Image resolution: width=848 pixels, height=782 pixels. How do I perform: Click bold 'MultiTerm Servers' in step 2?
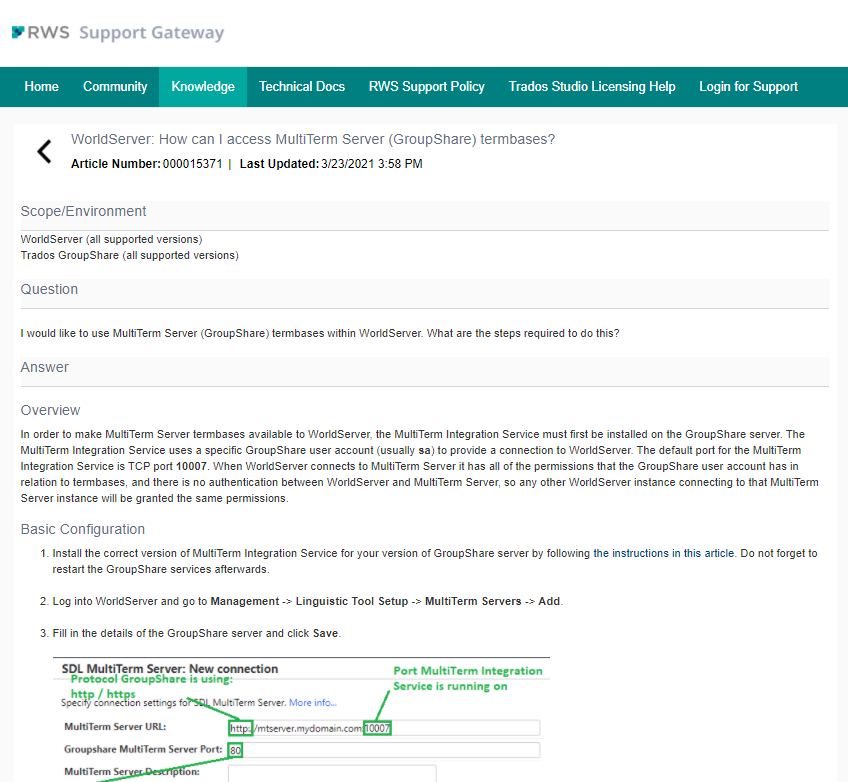pyautogui.click(x=473, y=601)
